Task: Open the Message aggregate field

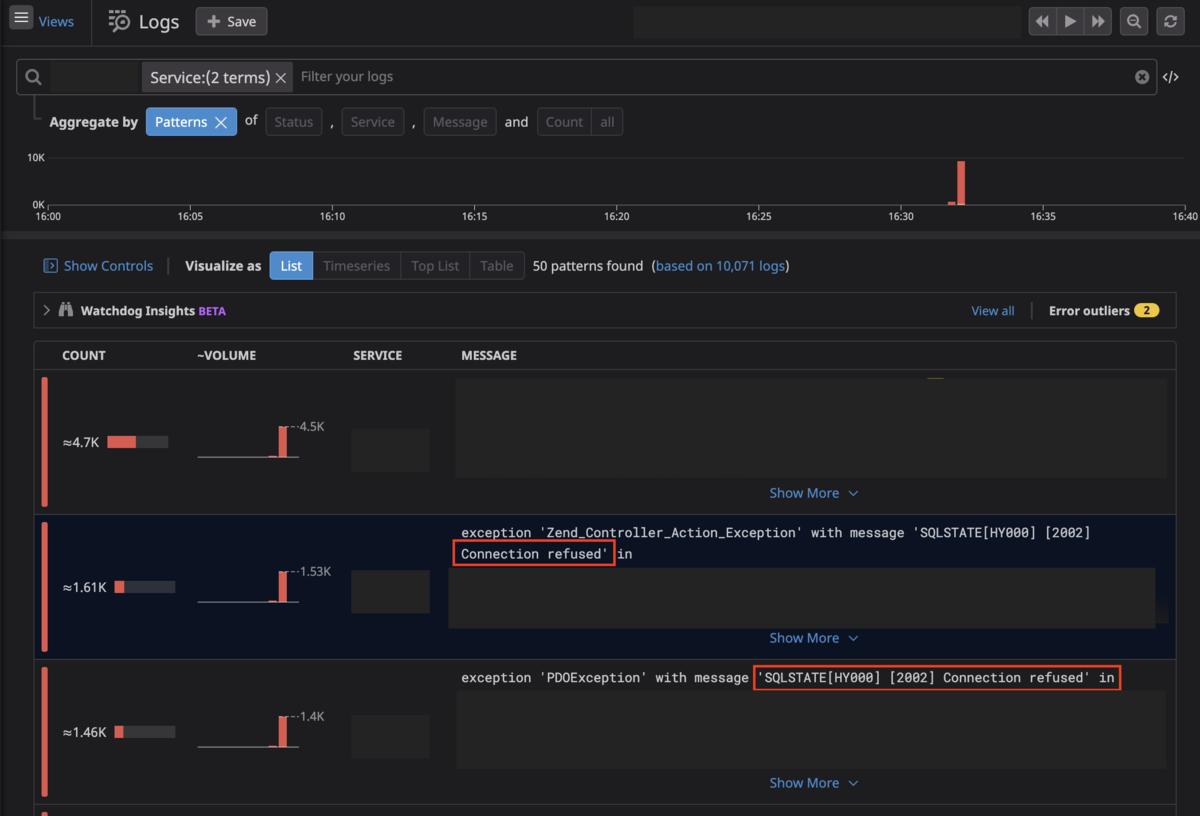Action: 460,122
